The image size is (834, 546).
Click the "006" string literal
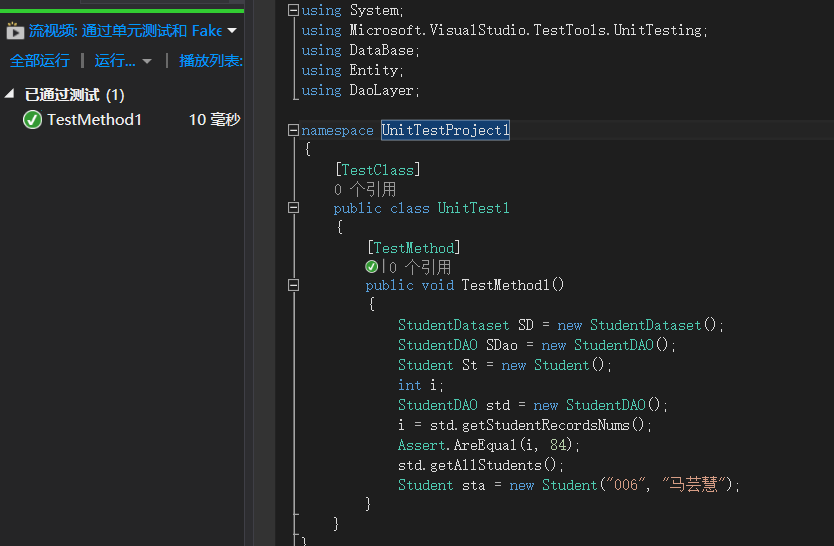(x=626, y=485)
